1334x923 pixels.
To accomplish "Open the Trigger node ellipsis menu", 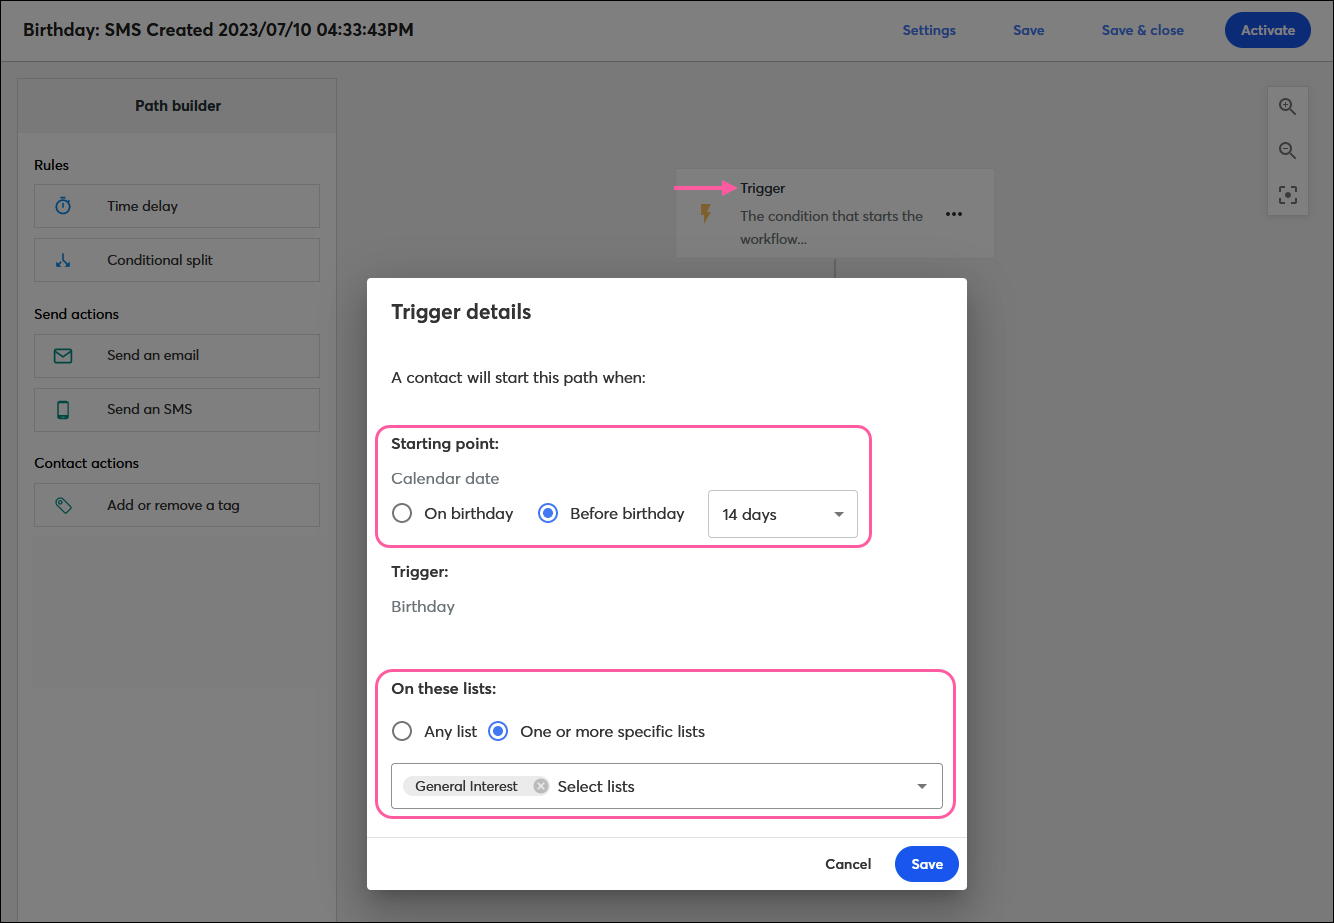I will (954, 214).
